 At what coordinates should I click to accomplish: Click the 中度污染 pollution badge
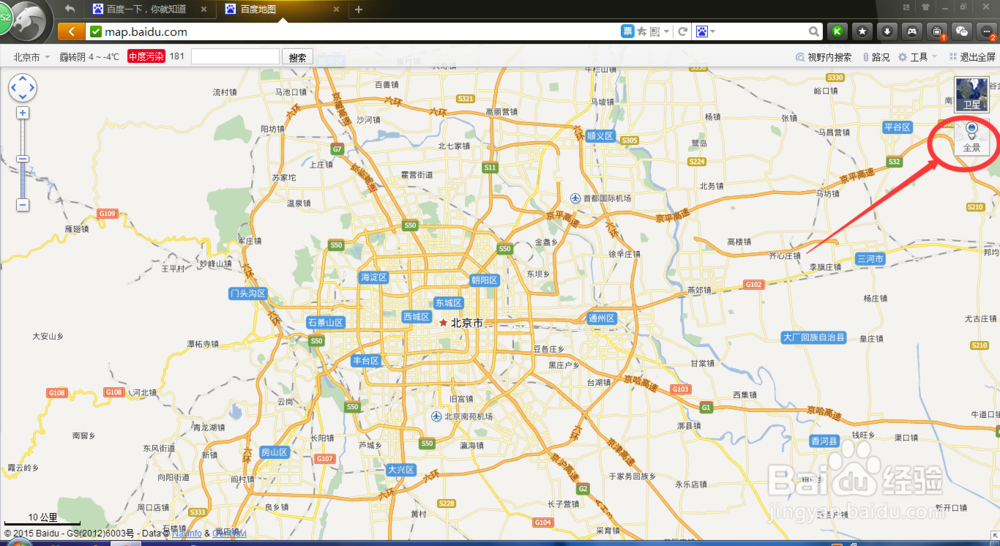click(146, 56)
